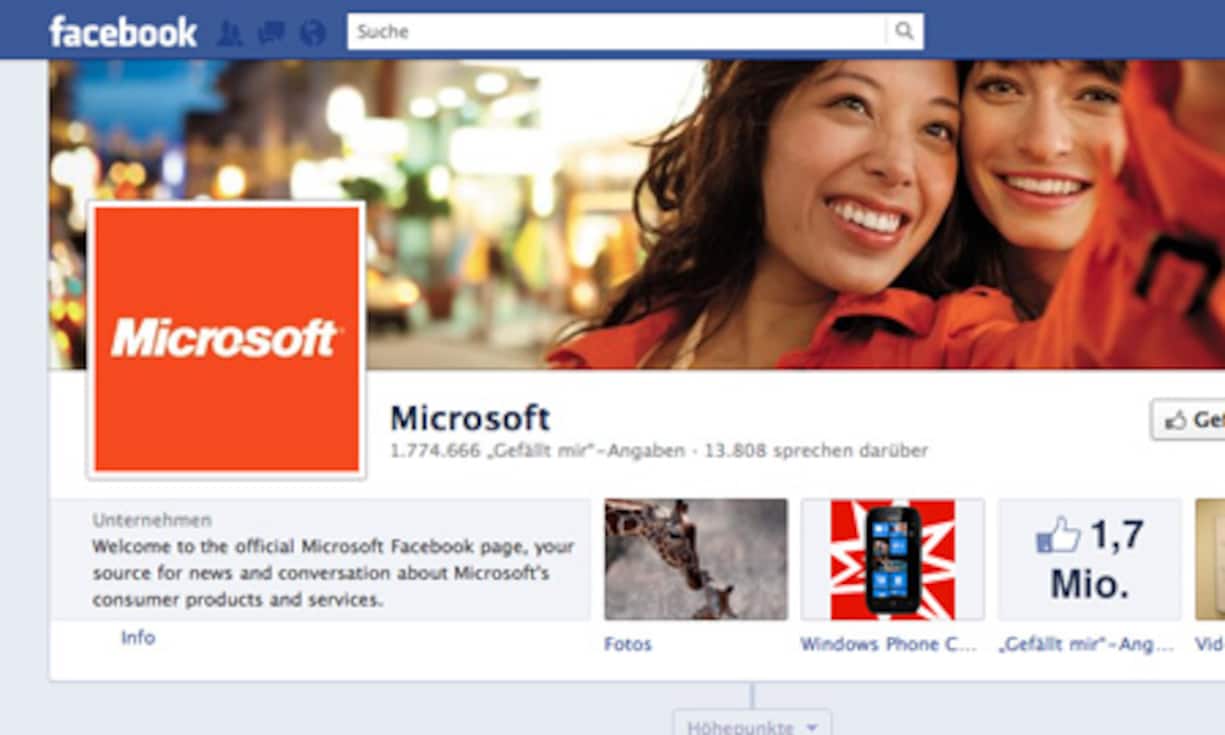
Task: Open friend requests icon in top bar
Action: (x=230, y=34)
